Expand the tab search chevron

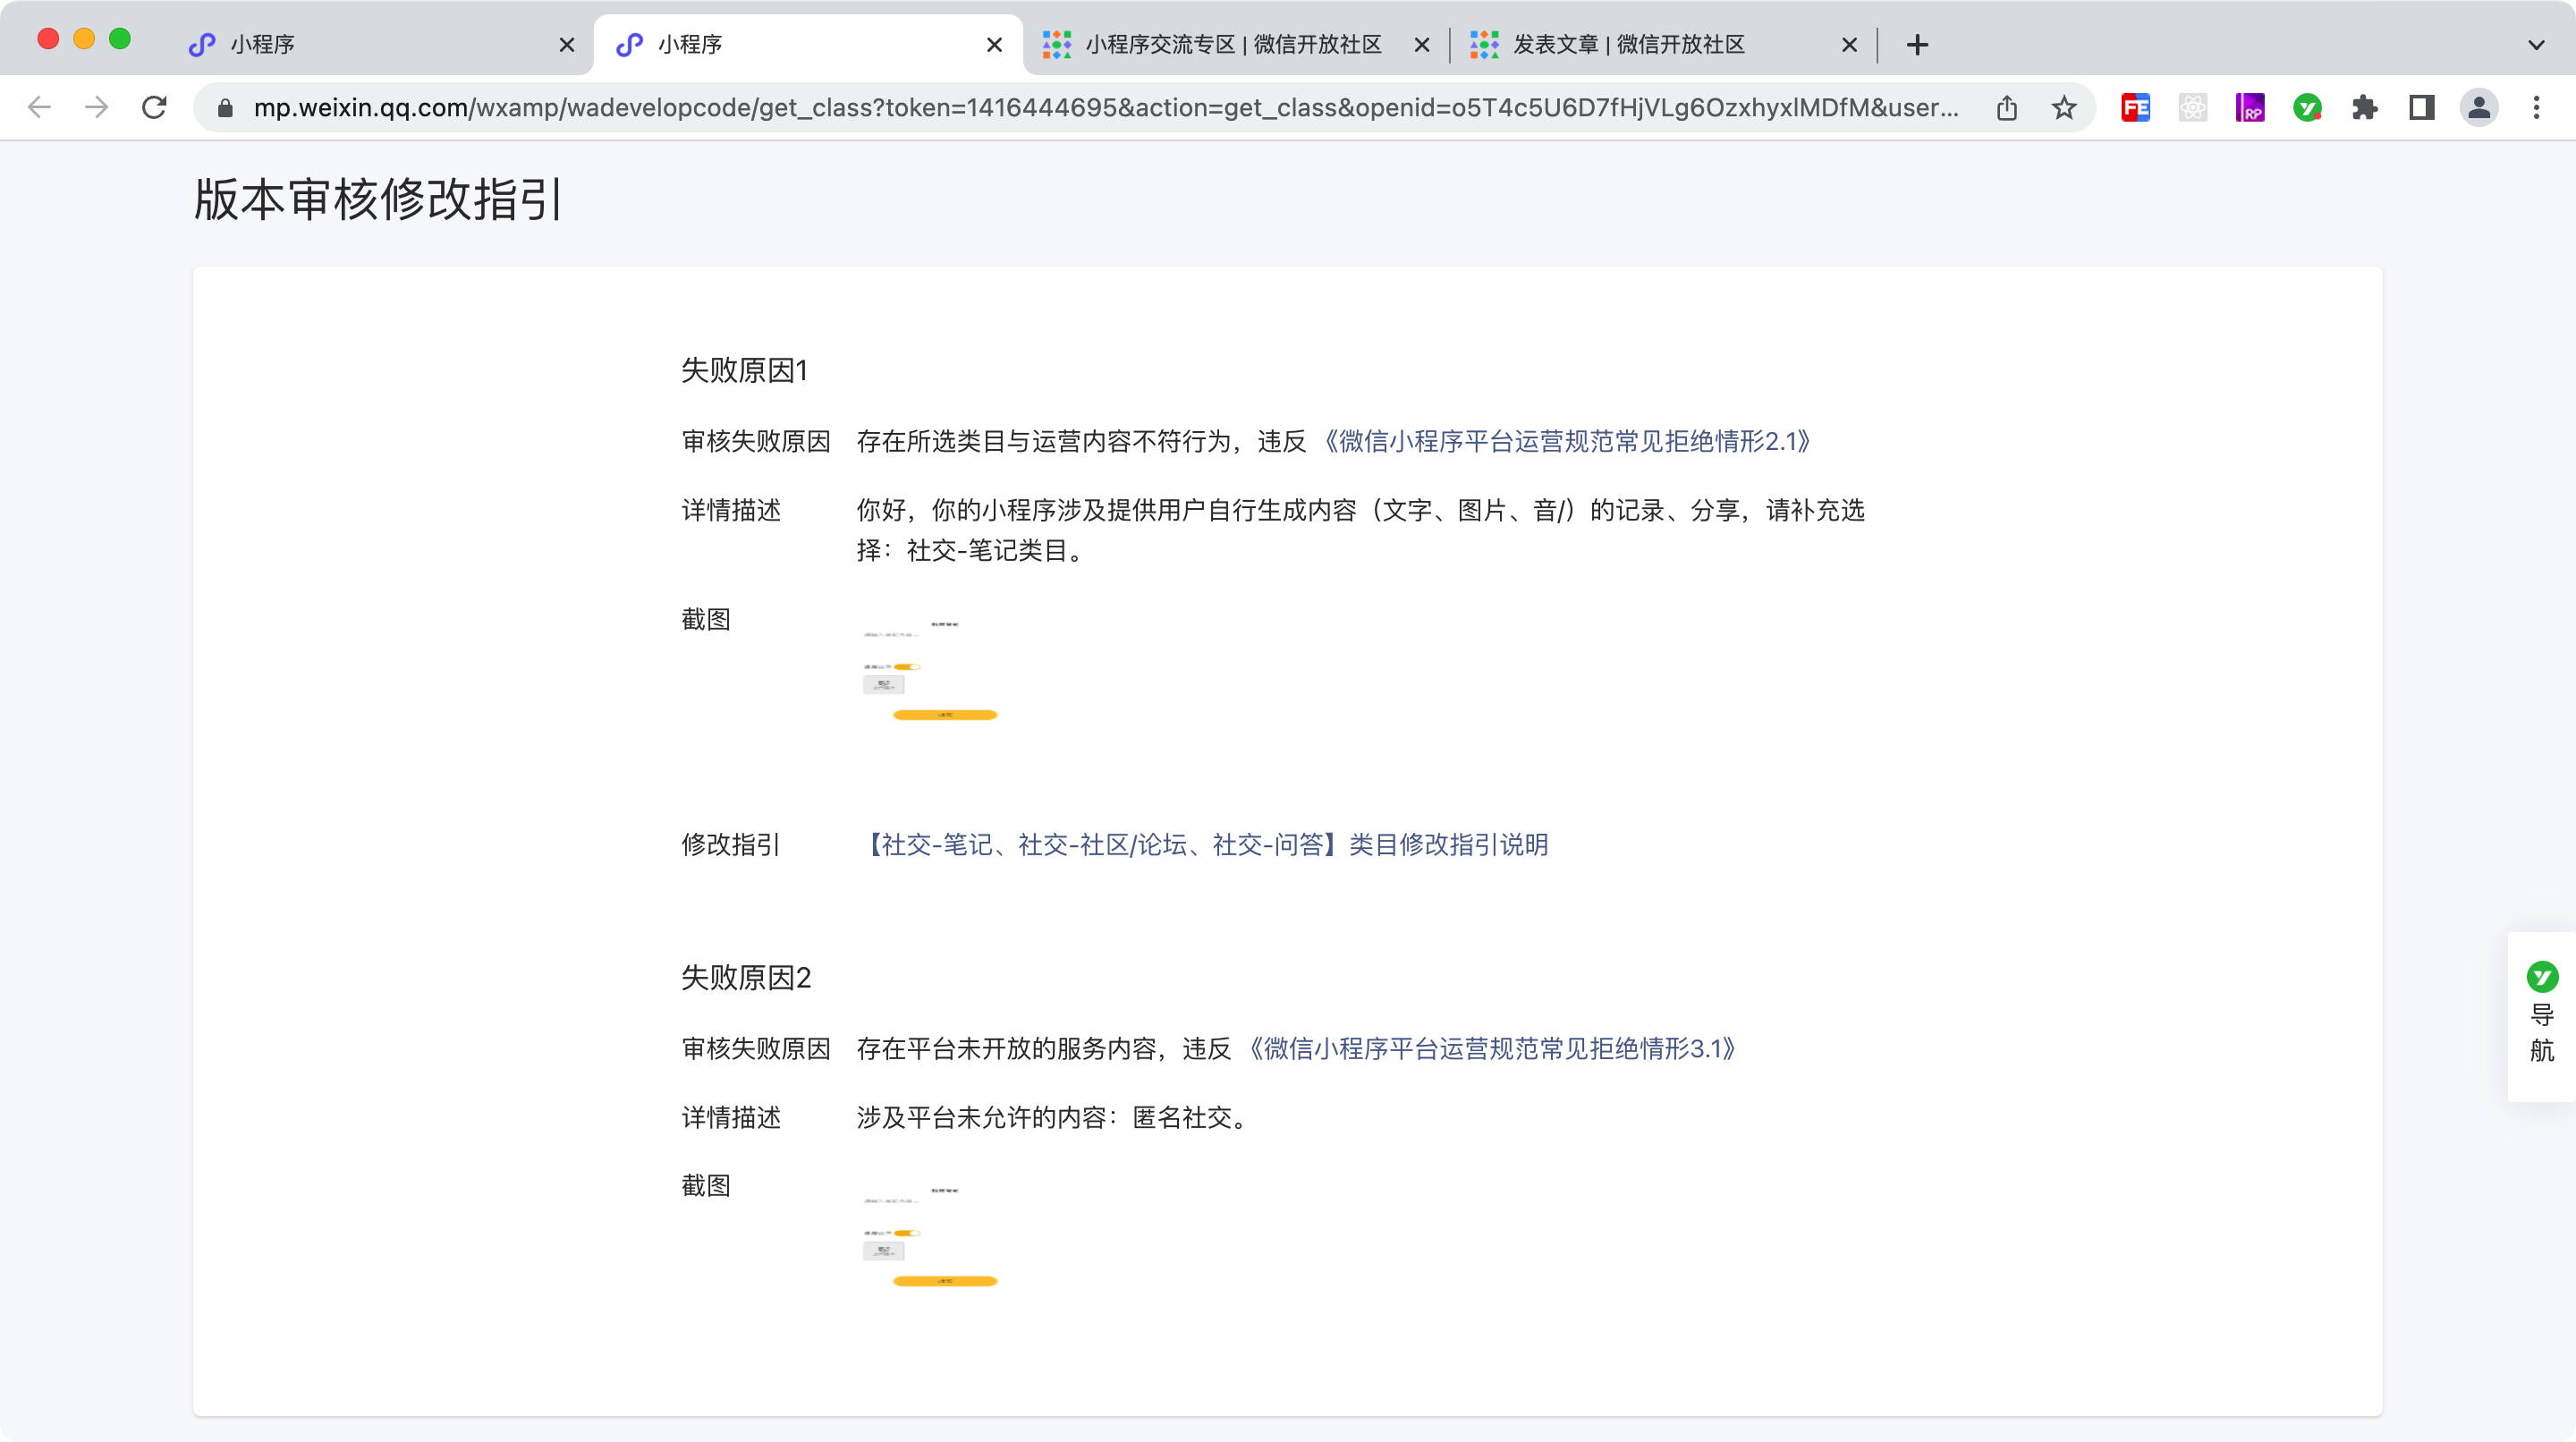(x=2536, y=45)
